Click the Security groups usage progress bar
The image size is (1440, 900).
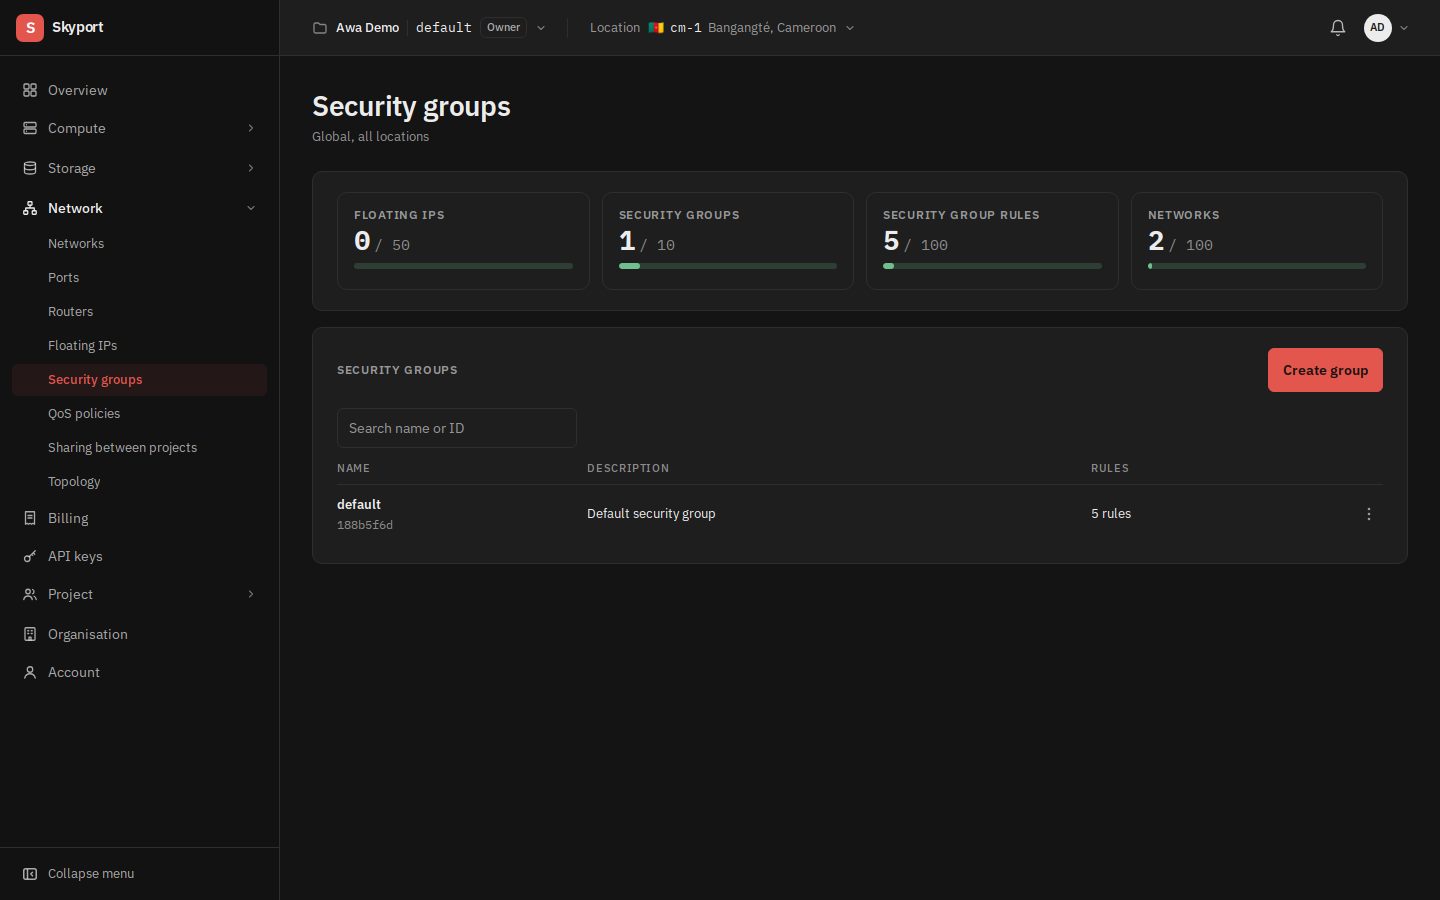(728, 266)
